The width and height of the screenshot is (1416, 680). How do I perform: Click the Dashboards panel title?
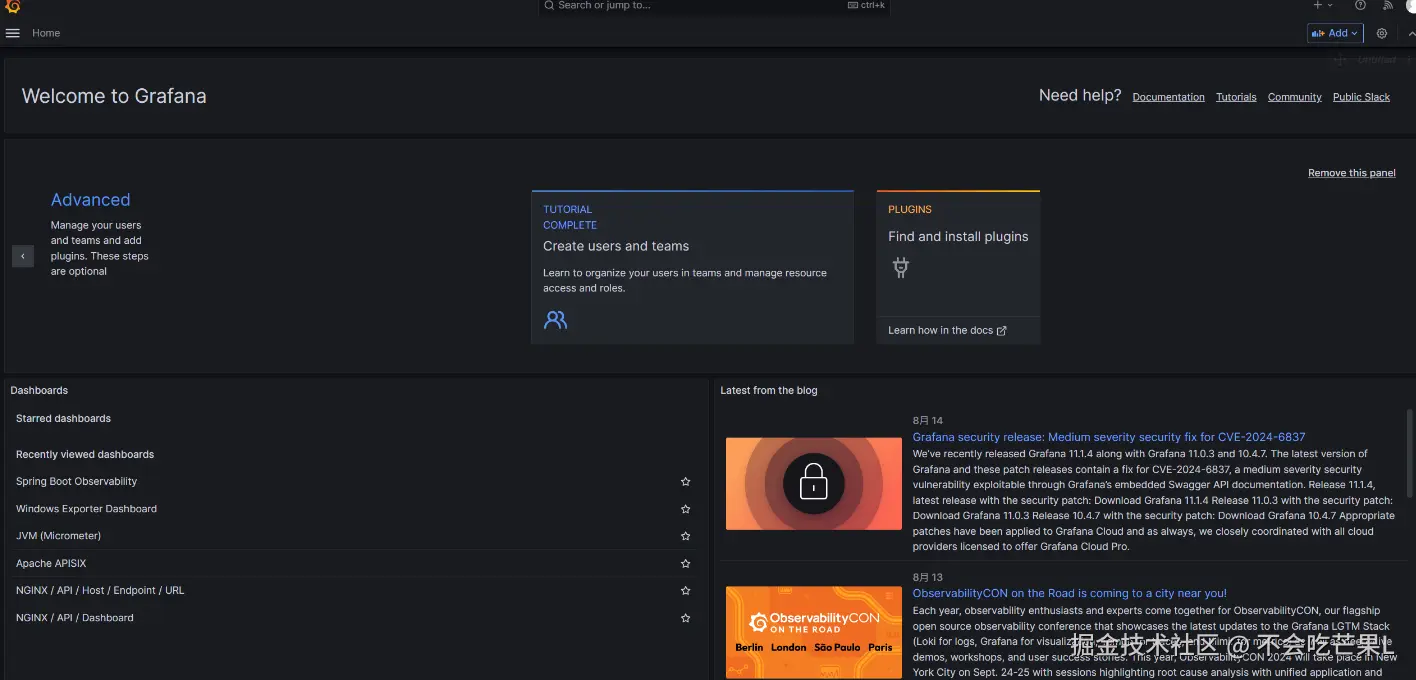coord(39,391)
